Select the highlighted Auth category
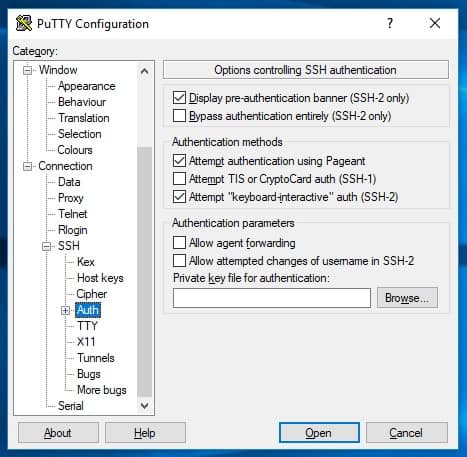The height and width of the screenshot is (457, 467). [88, 310]
